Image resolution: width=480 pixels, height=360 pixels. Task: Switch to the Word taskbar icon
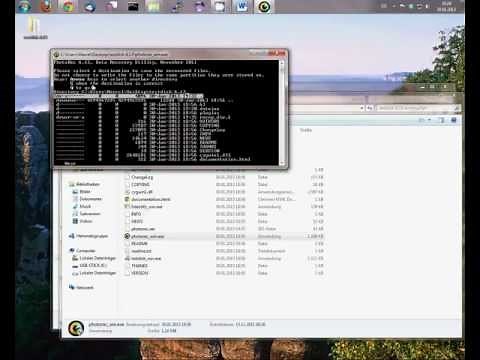pyautogui.click(x=242, y=7)
